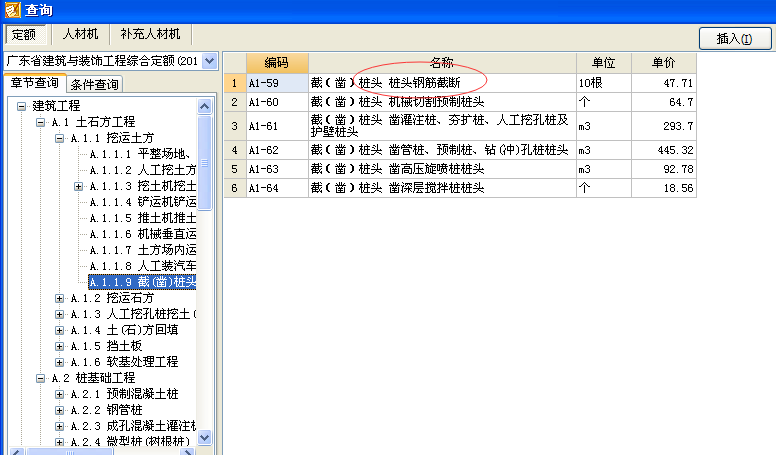Collapse the A.1 土石方工程 node

click(41, 122)
